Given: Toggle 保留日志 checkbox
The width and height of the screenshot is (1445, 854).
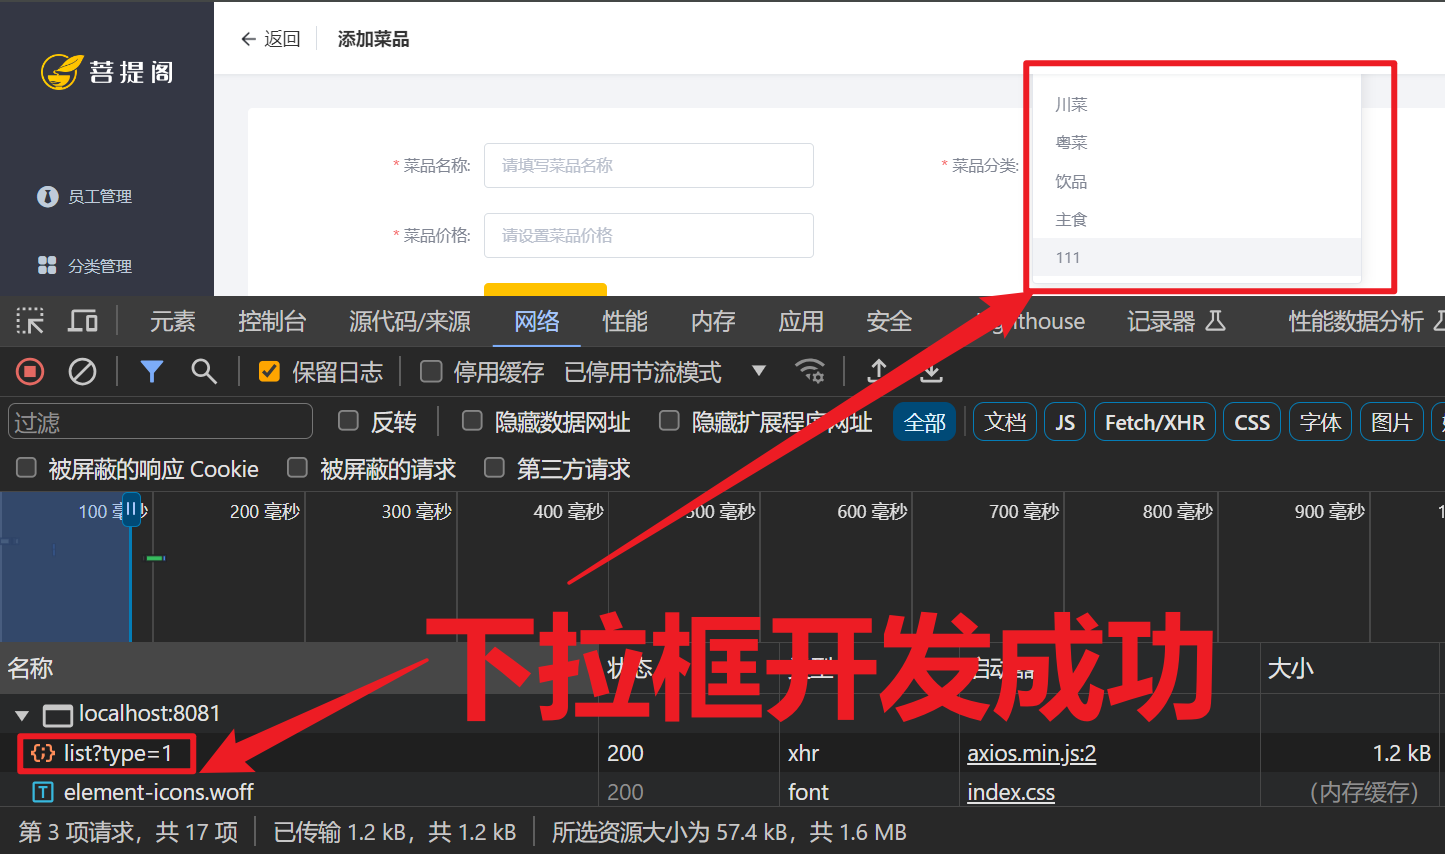Looking at the screenshot, I should pos(269,372).
